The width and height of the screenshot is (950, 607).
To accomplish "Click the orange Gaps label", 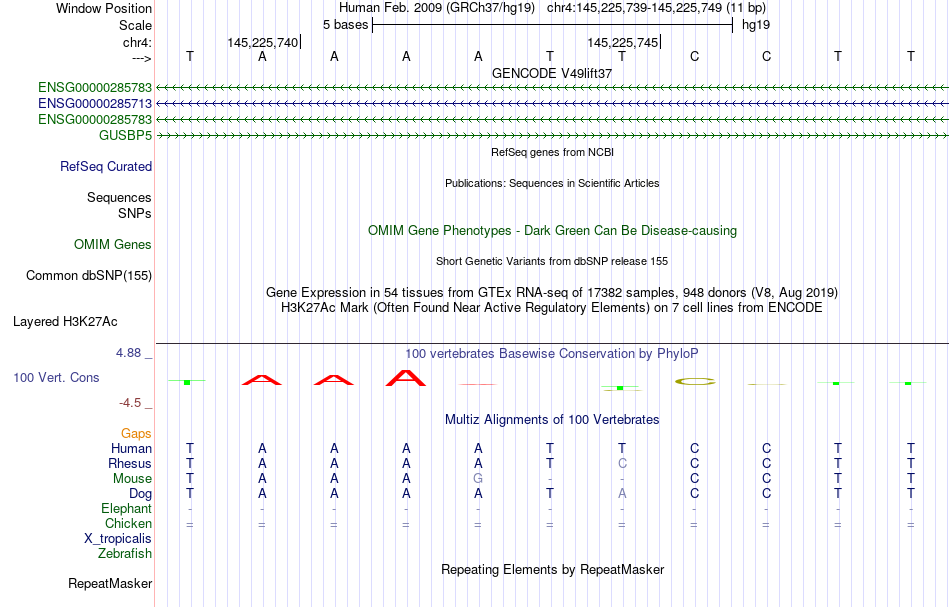I will (136, 434).
